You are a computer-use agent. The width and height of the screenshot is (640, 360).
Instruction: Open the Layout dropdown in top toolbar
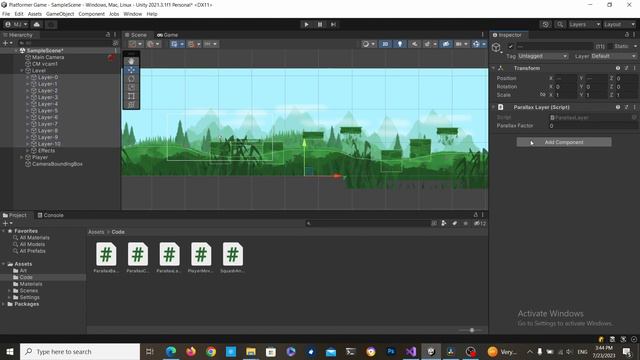click(x=619, y=24)
